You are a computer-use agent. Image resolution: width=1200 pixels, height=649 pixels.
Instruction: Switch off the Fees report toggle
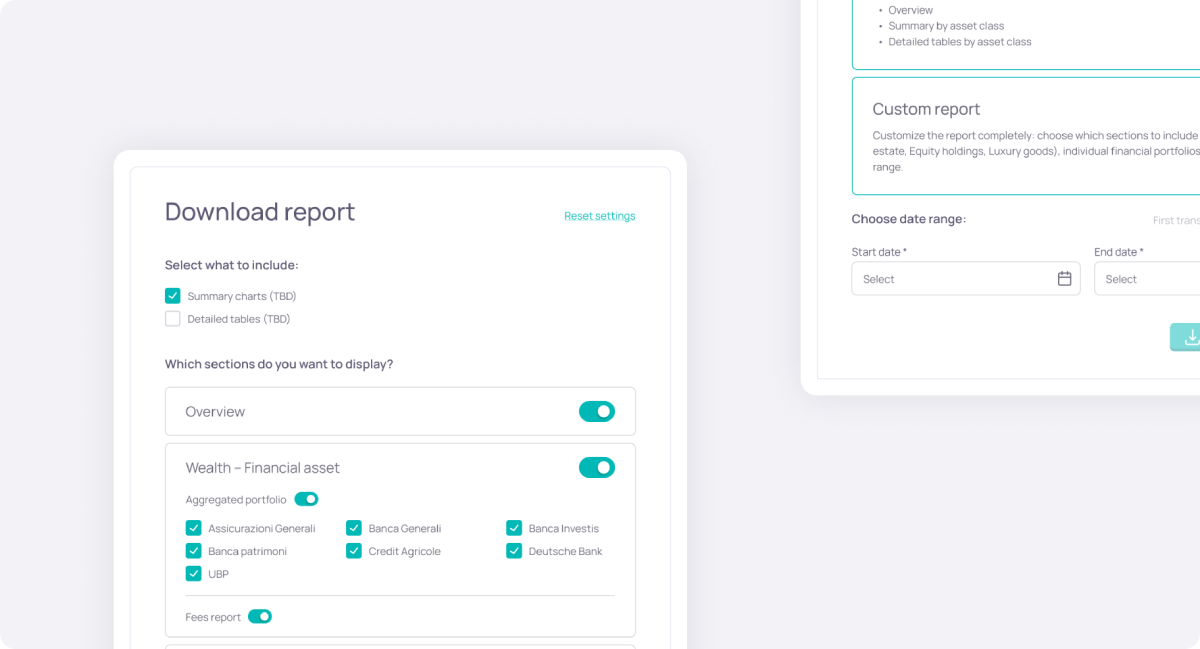click(x=260, y=617)
